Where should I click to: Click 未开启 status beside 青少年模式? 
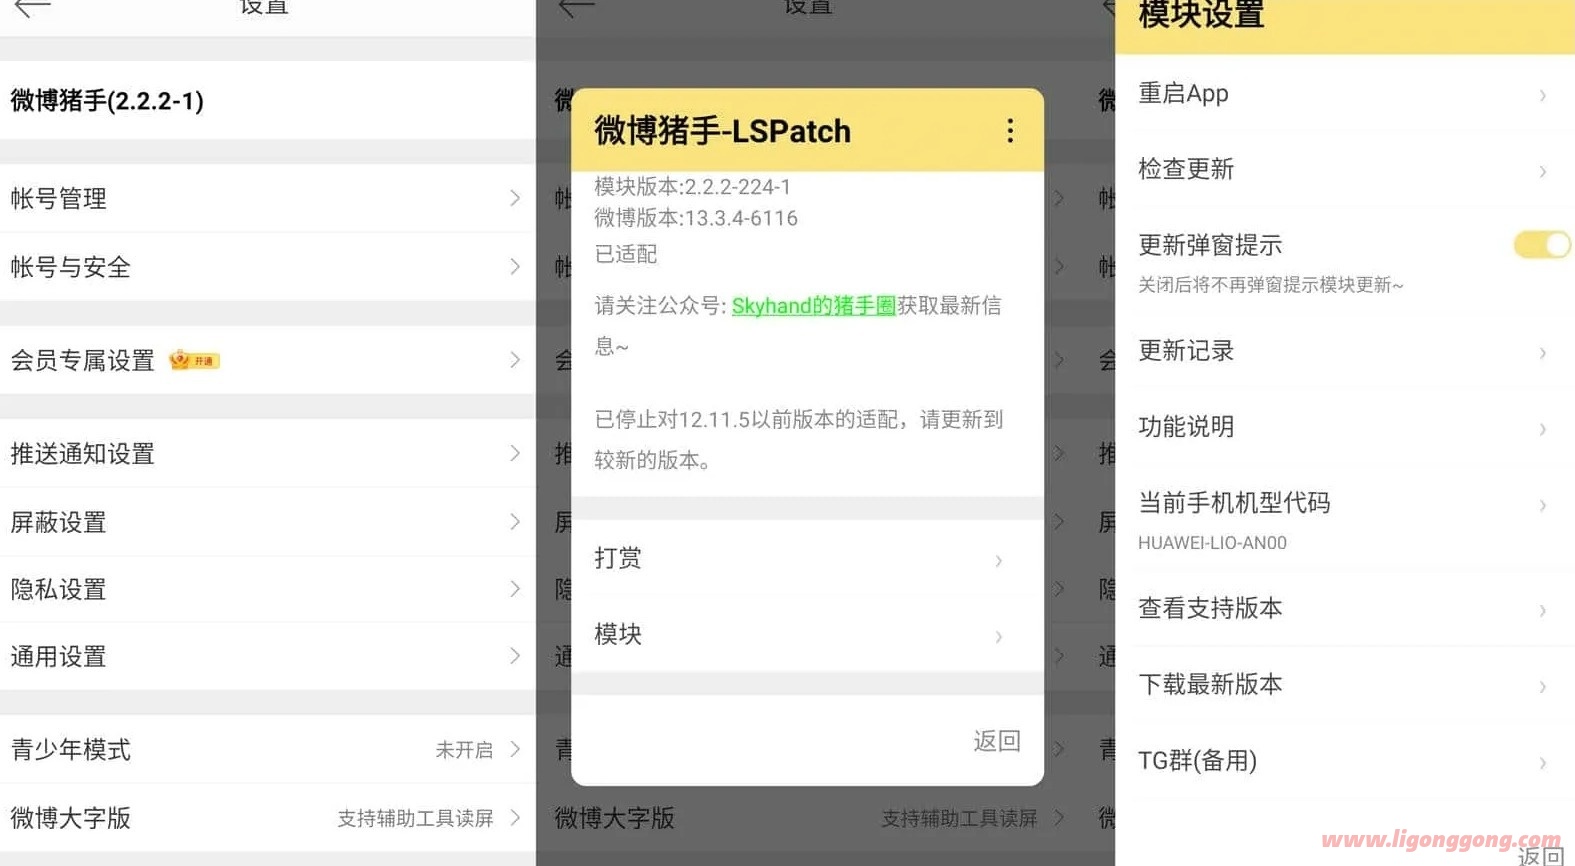[464, 750]
